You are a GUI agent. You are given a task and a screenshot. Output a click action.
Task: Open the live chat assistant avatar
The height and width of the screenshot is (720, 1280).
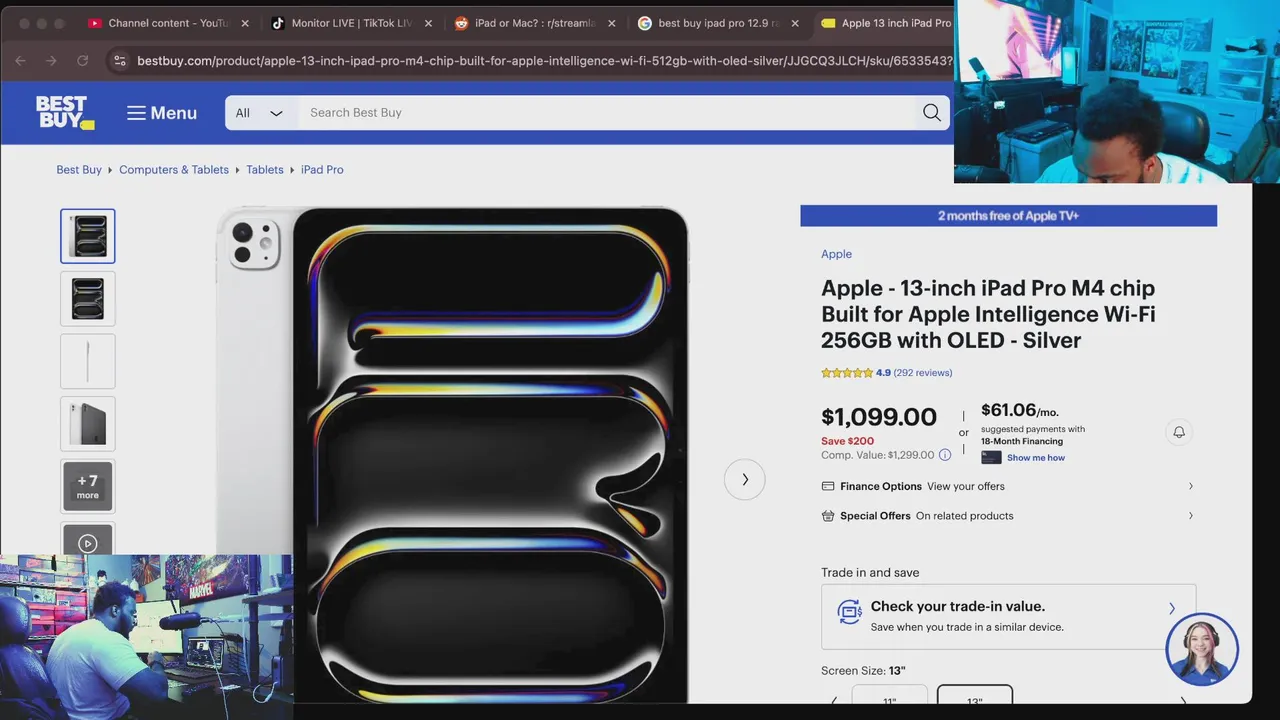pyautogui.click(x=1202, y=649)
